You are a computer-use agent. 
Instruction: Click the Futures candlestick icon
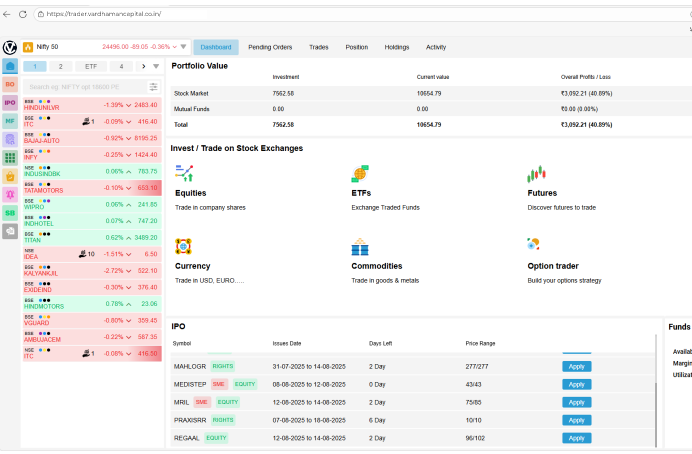[x=536, y=174]
